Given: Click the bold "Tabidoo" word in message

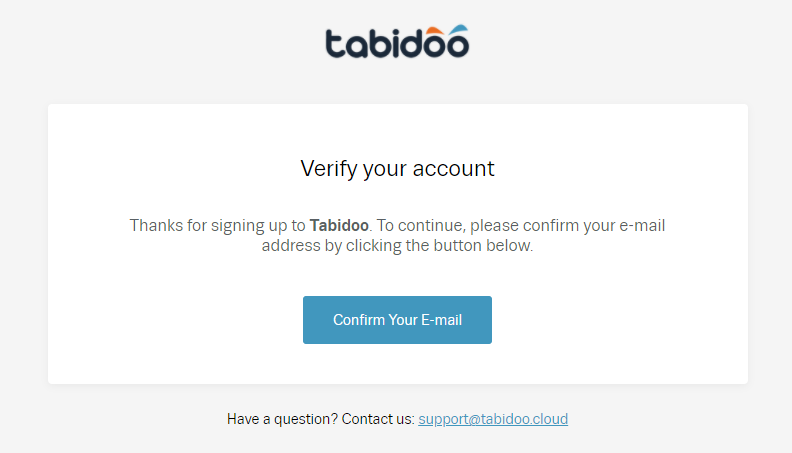Looking at the screenshot, I should (339, 225).
